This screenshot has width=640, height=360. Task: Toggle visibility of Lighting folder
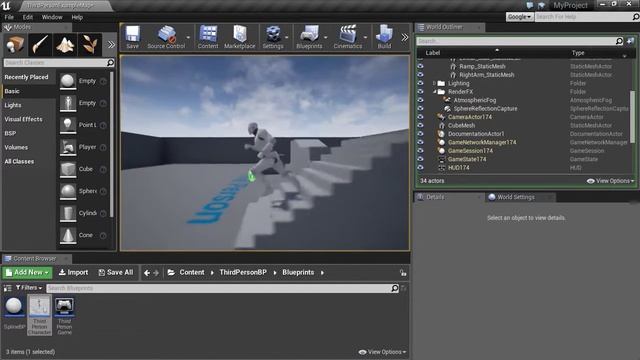(x=420, y=83)
